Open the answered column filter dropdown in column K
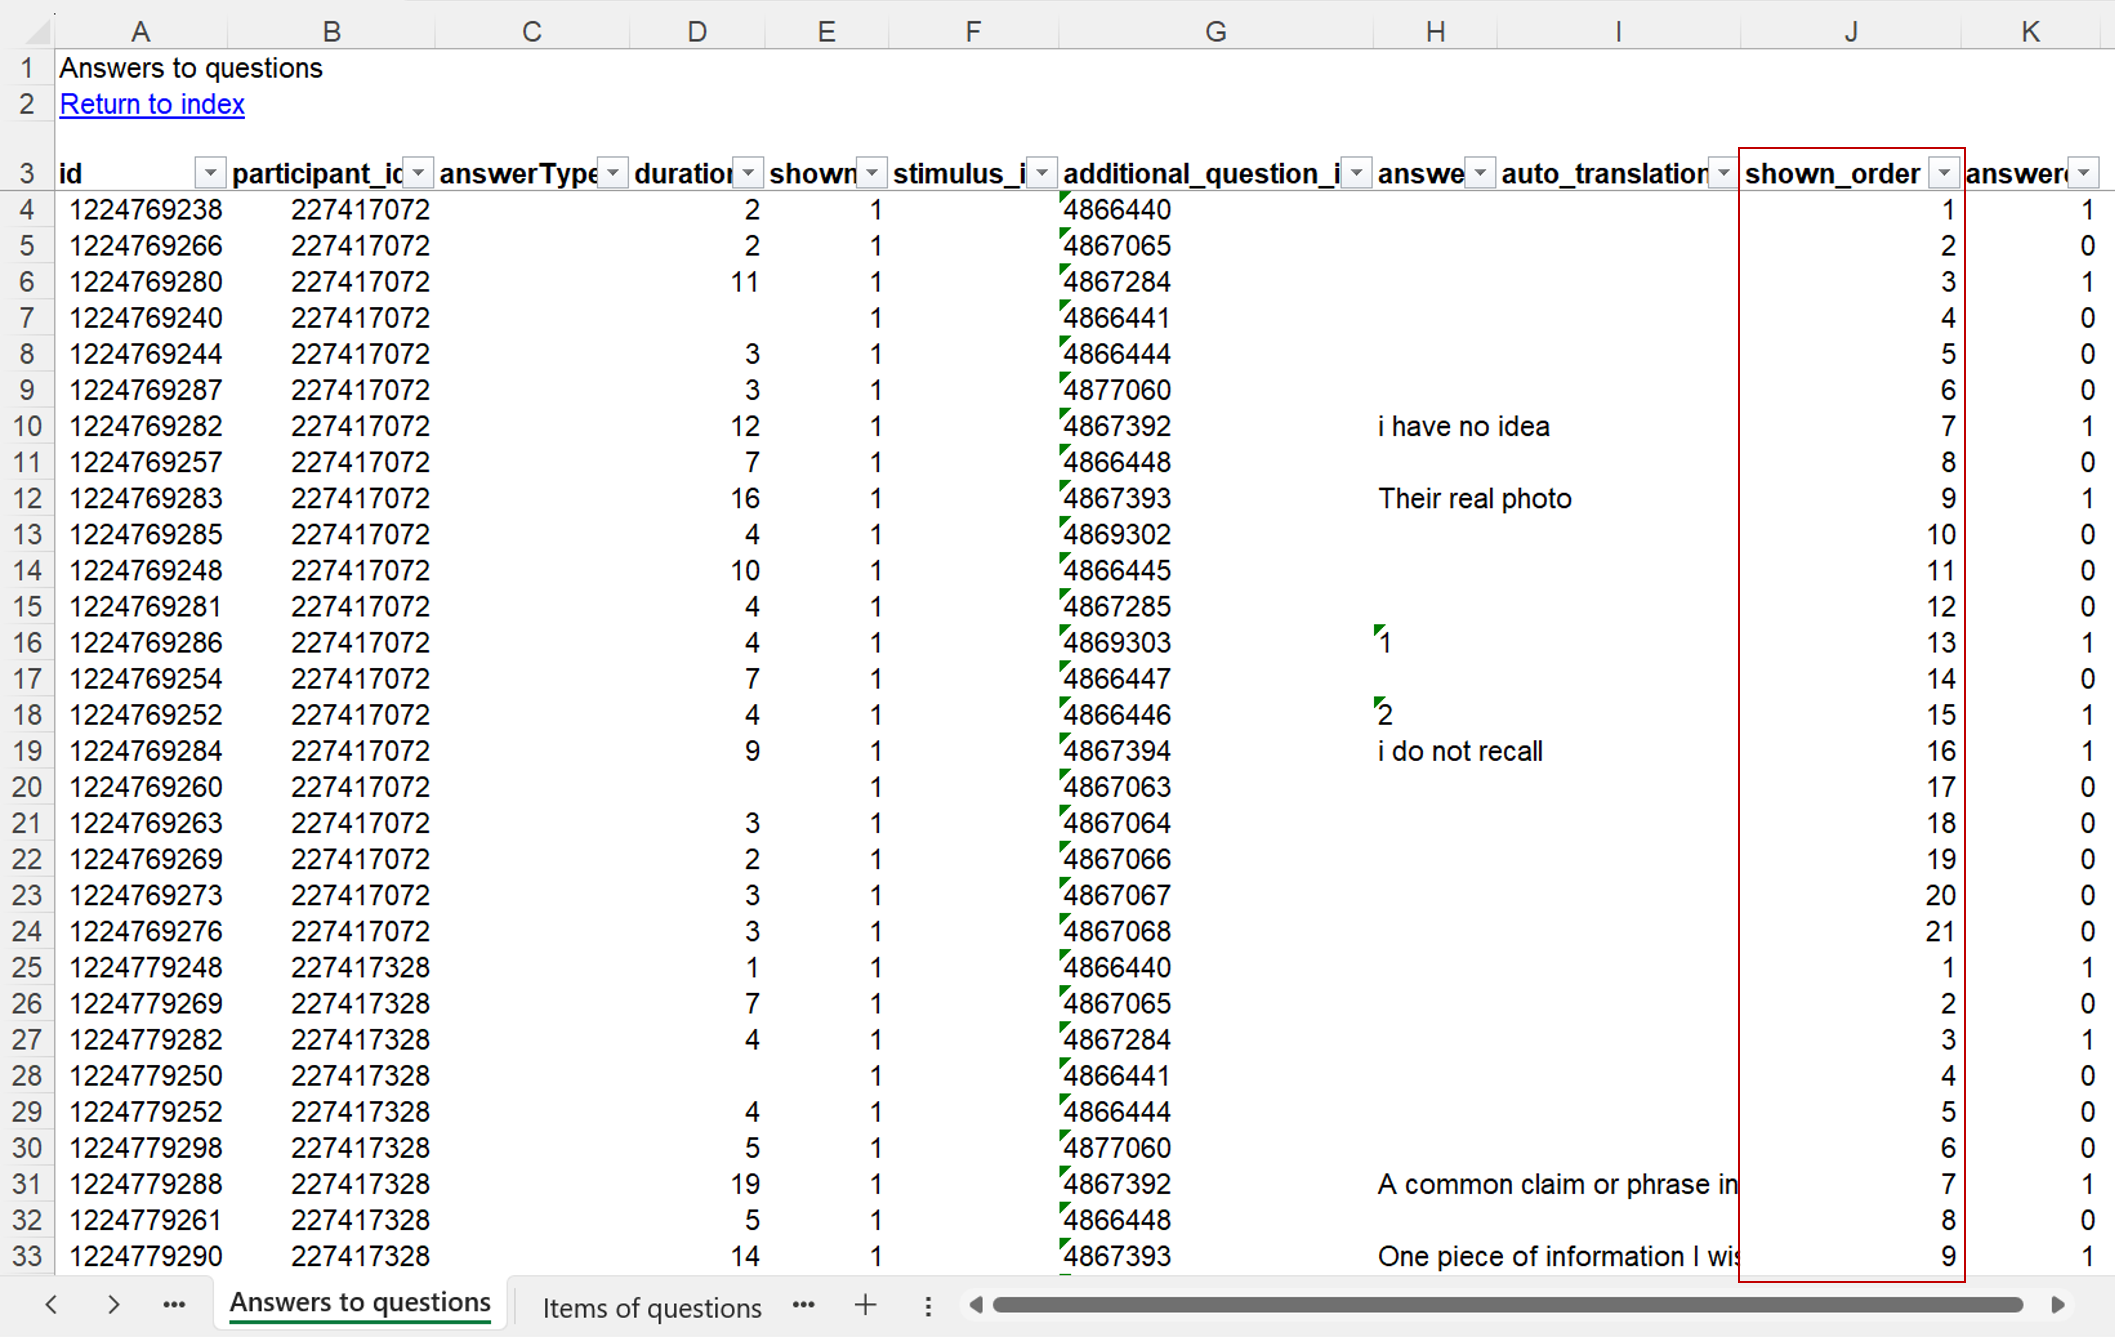 click(x=2083, y=173)
